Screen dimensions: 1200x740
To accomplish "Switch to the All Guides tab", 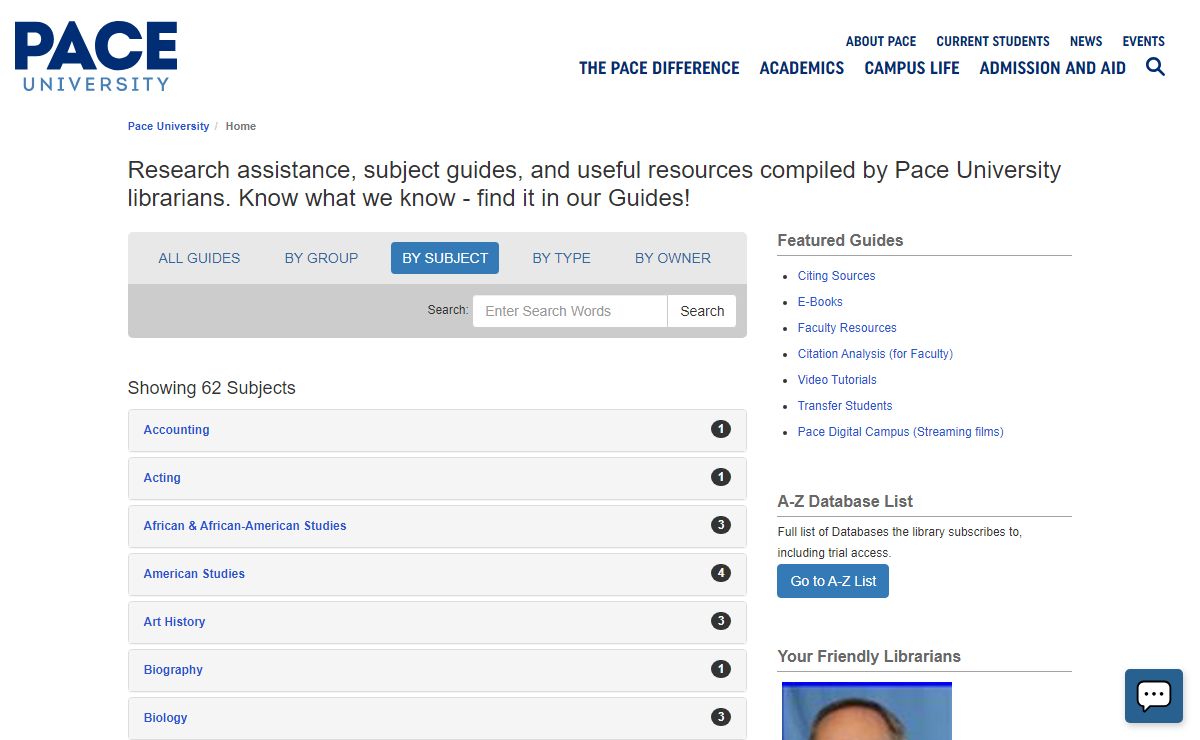I will click(199, 258).
